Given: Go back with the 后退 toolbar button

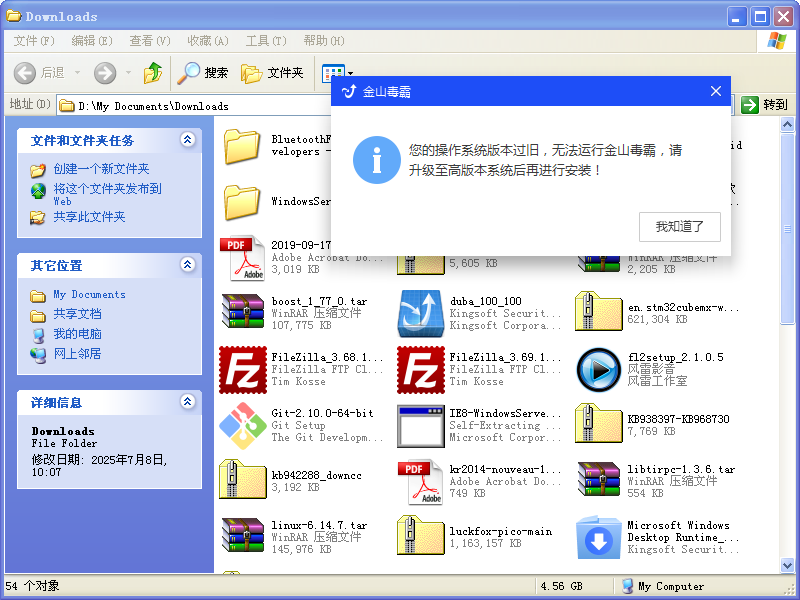Looking at the screenshot, I should [39, 73].
